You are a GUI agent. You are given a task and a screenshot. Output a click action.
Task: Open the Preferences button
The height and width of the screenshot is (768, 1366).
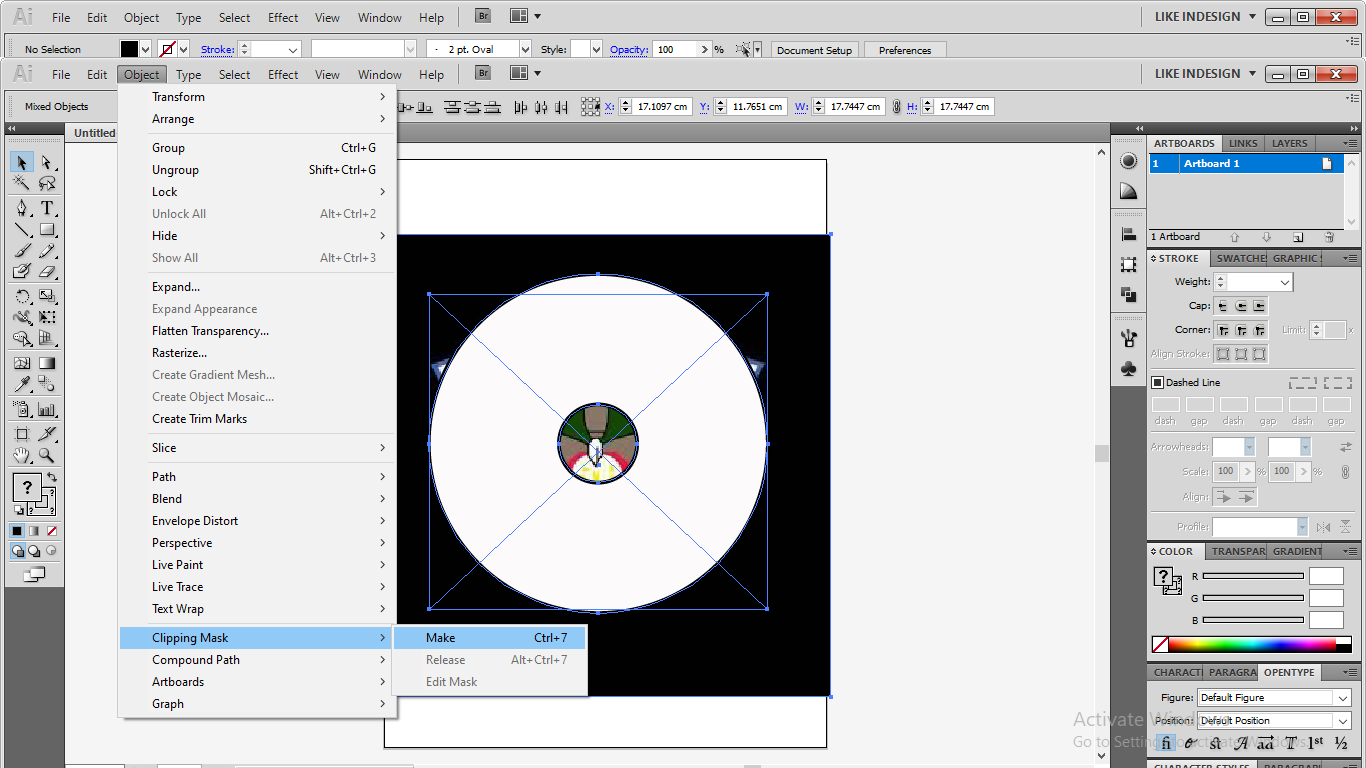(904, 49)
